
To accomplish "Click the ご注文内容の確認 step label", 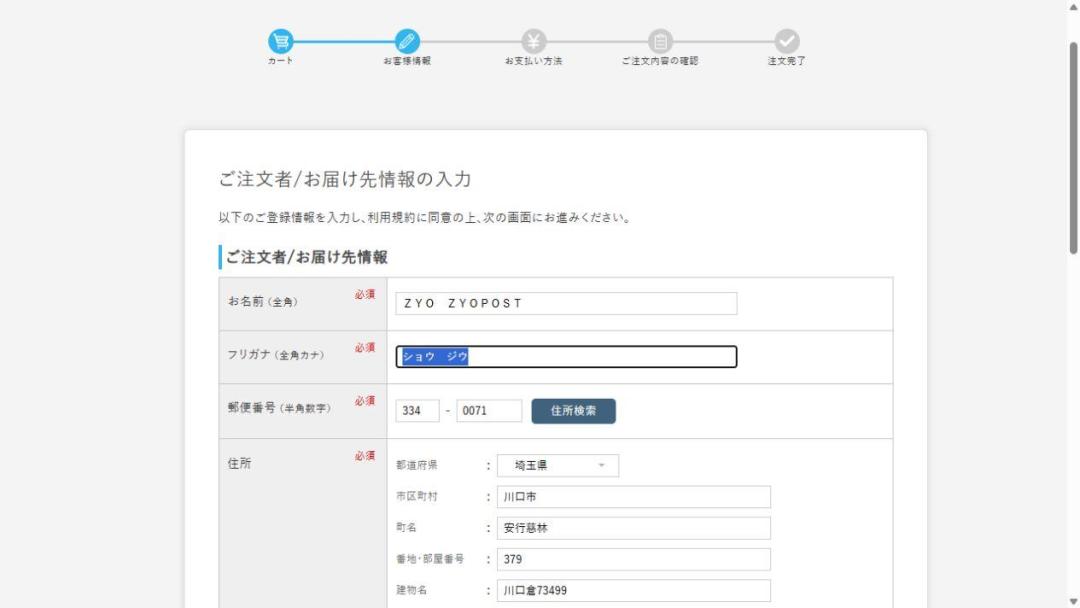I will tap(660, 61).
